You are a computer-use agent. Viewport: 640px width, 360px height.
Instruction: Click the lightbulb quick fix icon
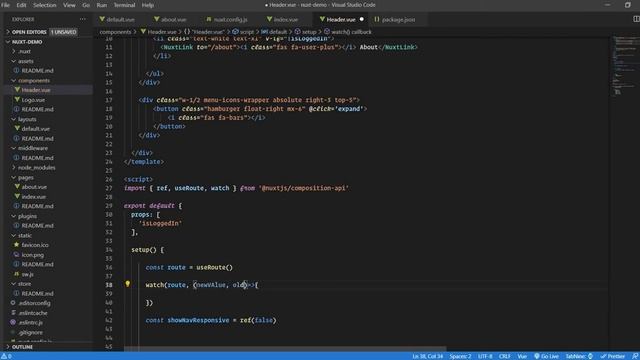(127, 284)
